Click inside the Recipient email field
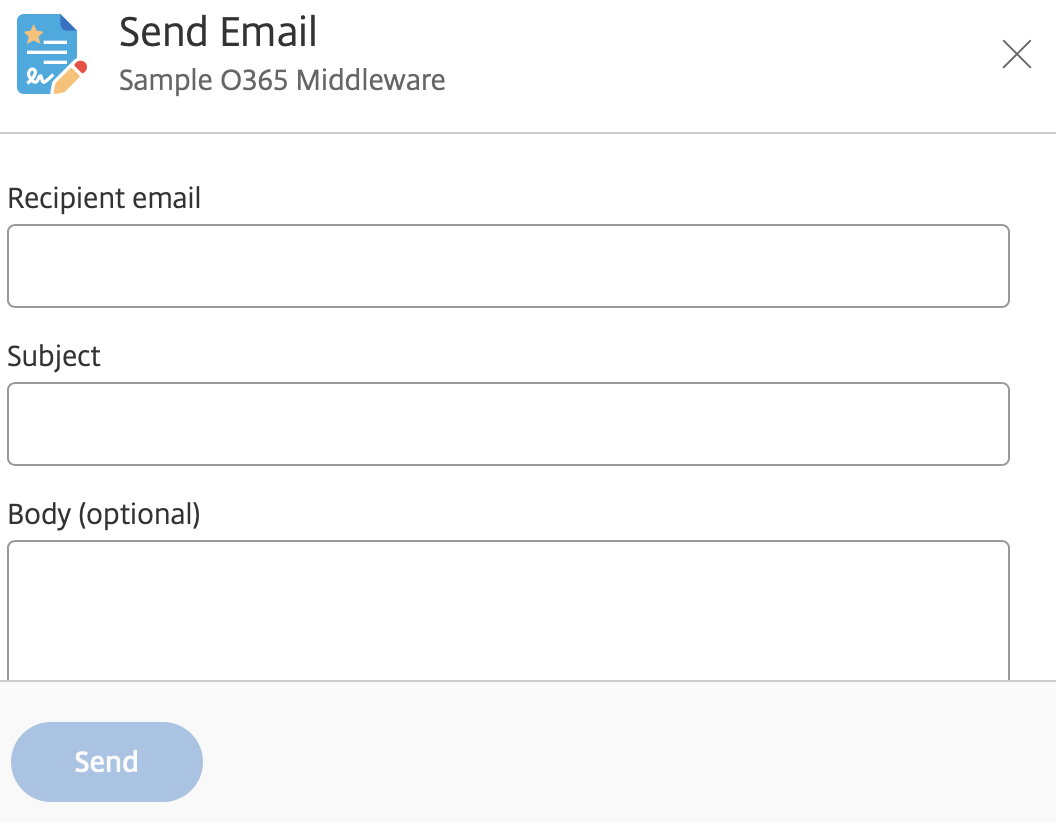 (x=508, y=265)
